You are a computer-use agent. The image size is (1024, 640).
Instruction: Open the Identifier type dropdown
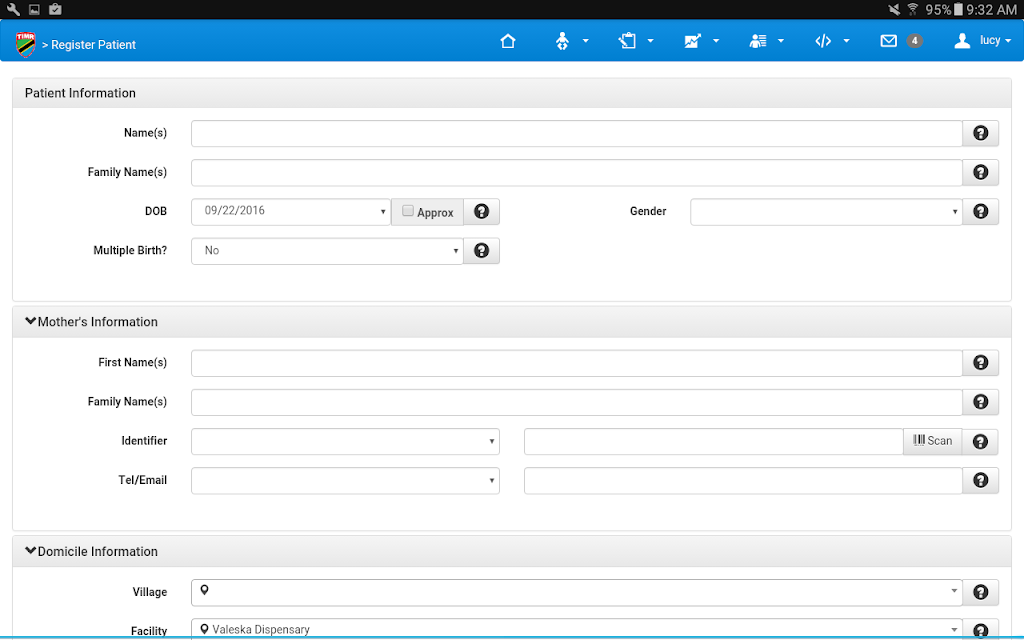345,441
